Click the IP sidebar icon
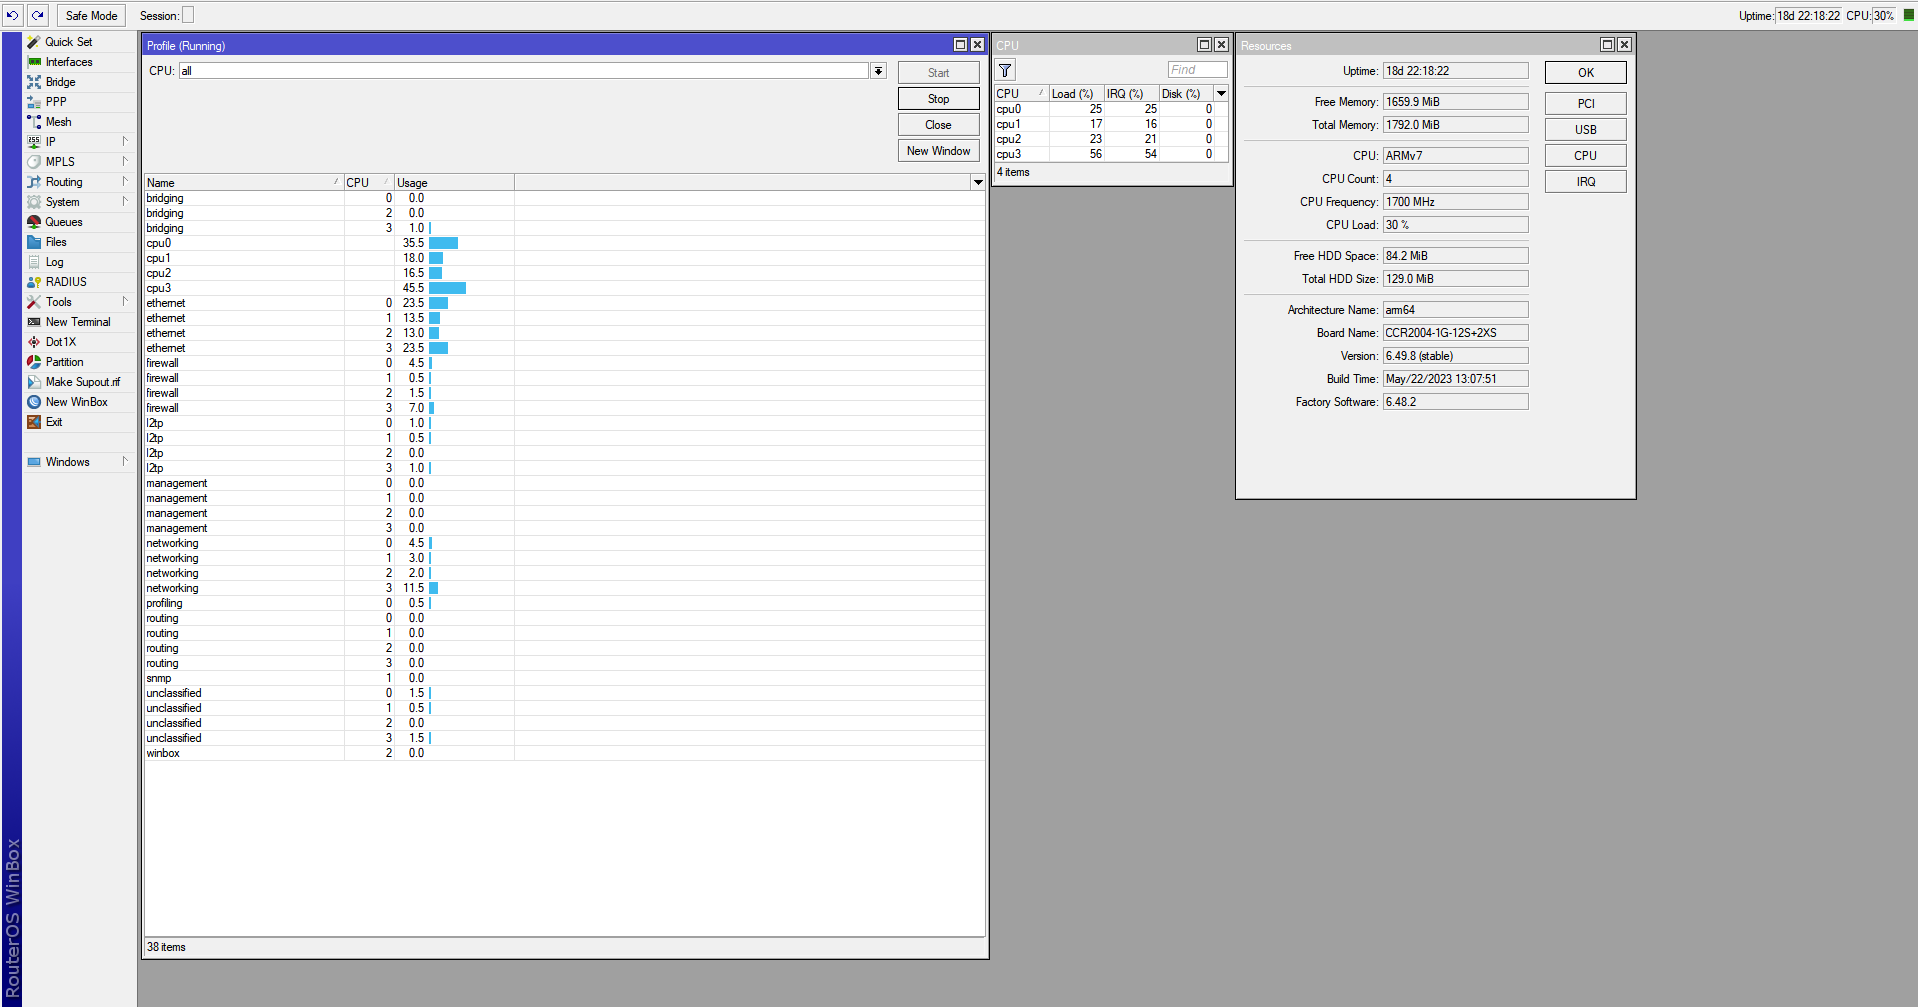This screenshot has width=1918, height=1007. [34, 142]
